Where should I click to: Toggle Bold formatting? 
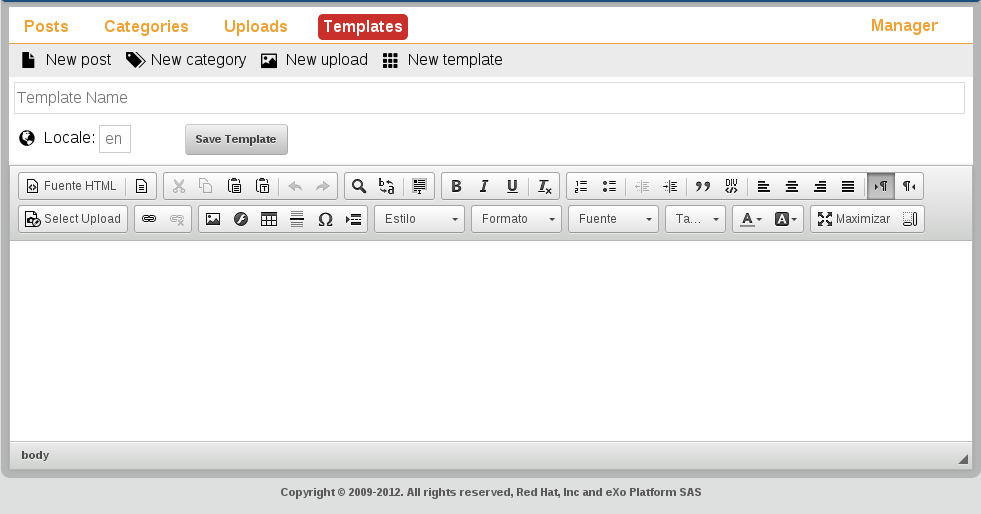[x=456, y=186]
